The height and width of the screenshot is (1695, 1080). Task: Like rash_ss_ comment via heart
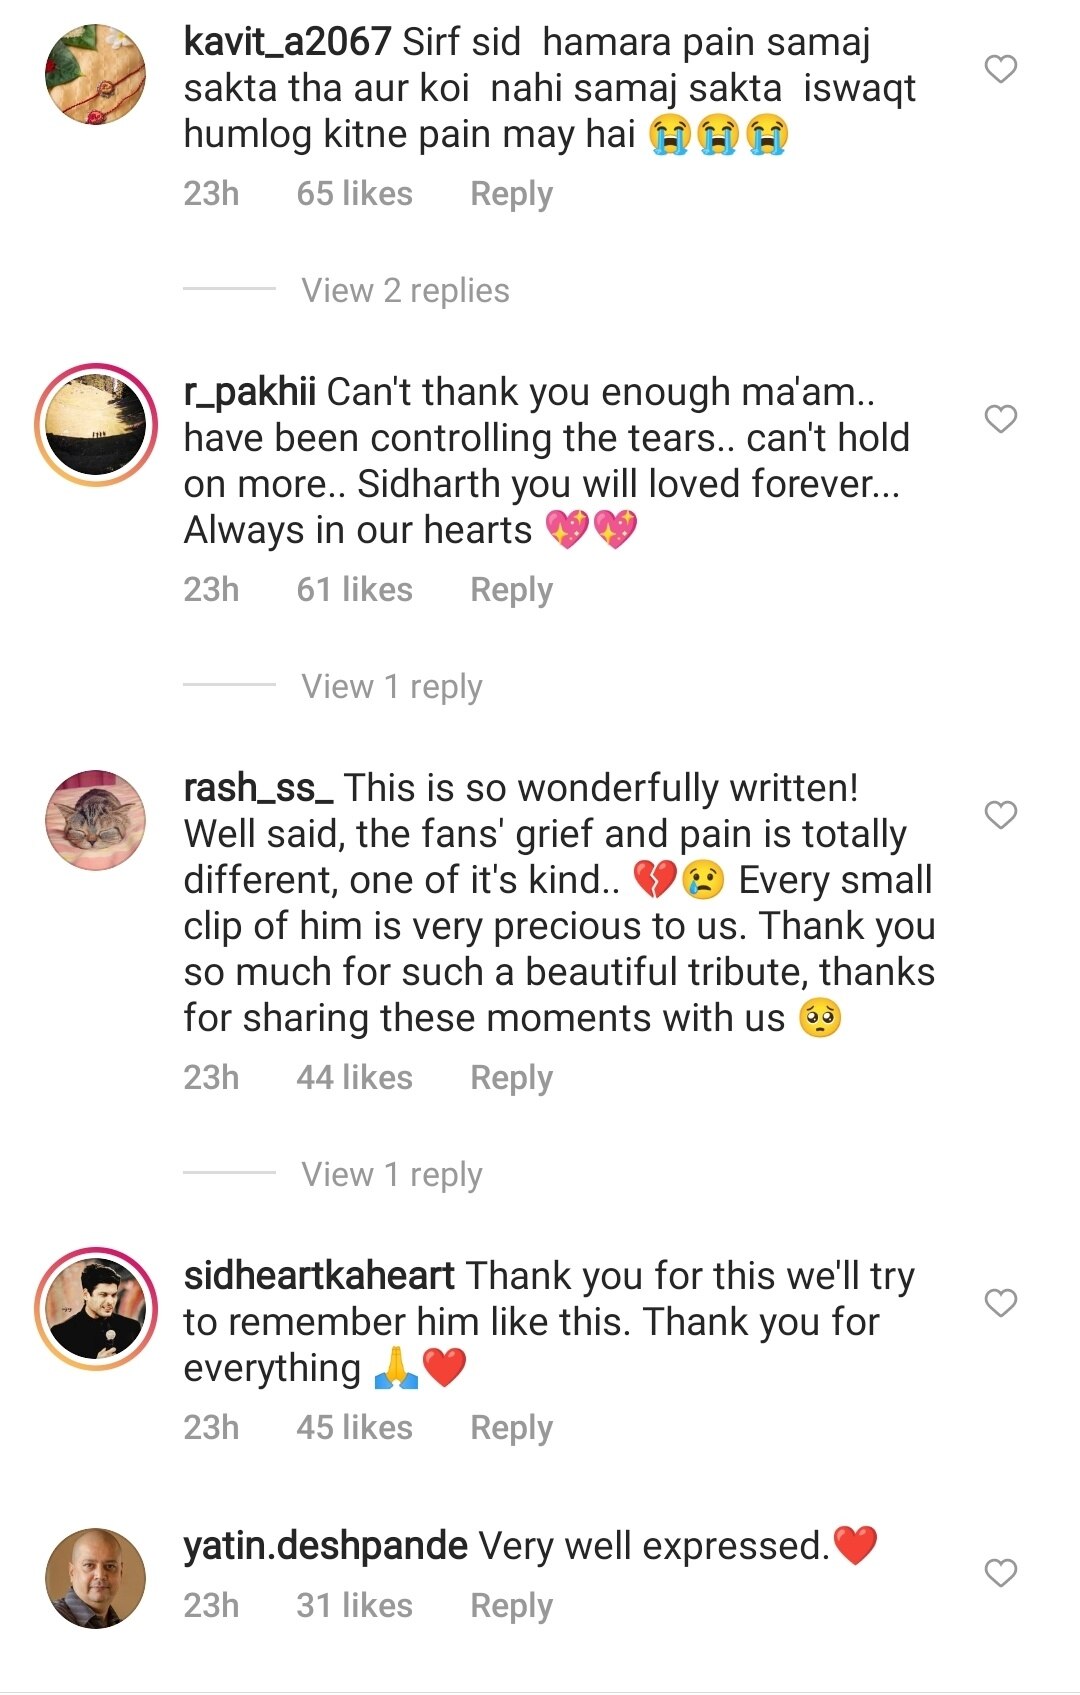(x=1001, y=815)
